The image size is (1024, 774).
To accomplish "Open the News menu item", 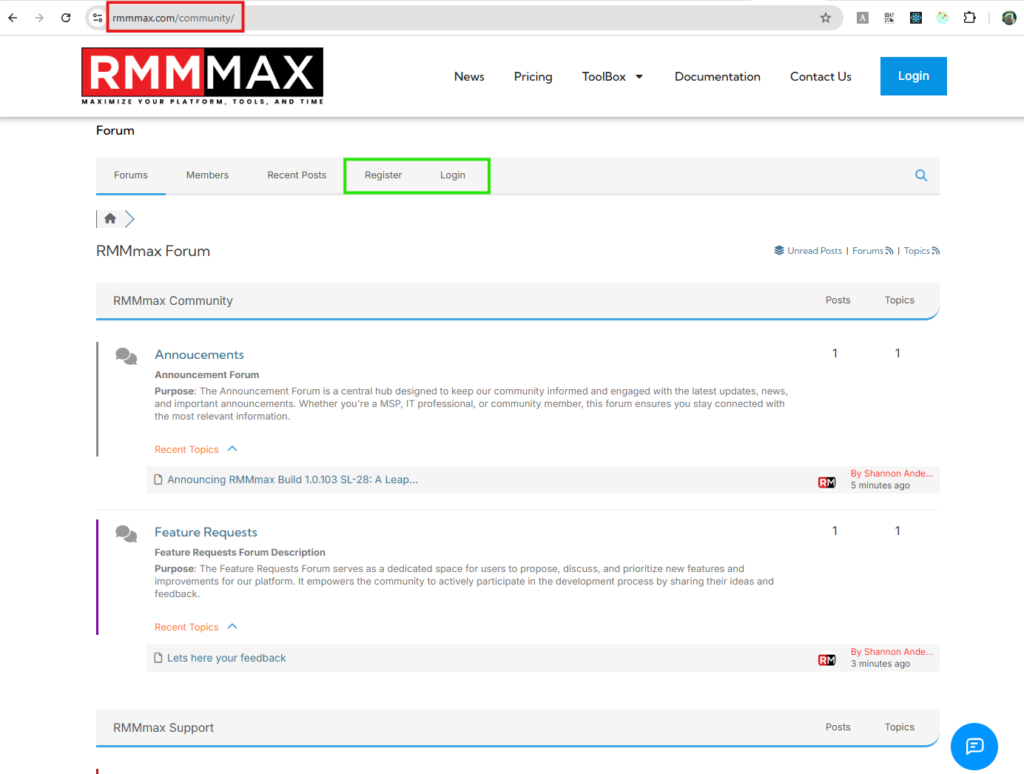I will click(x=469, y=76).
